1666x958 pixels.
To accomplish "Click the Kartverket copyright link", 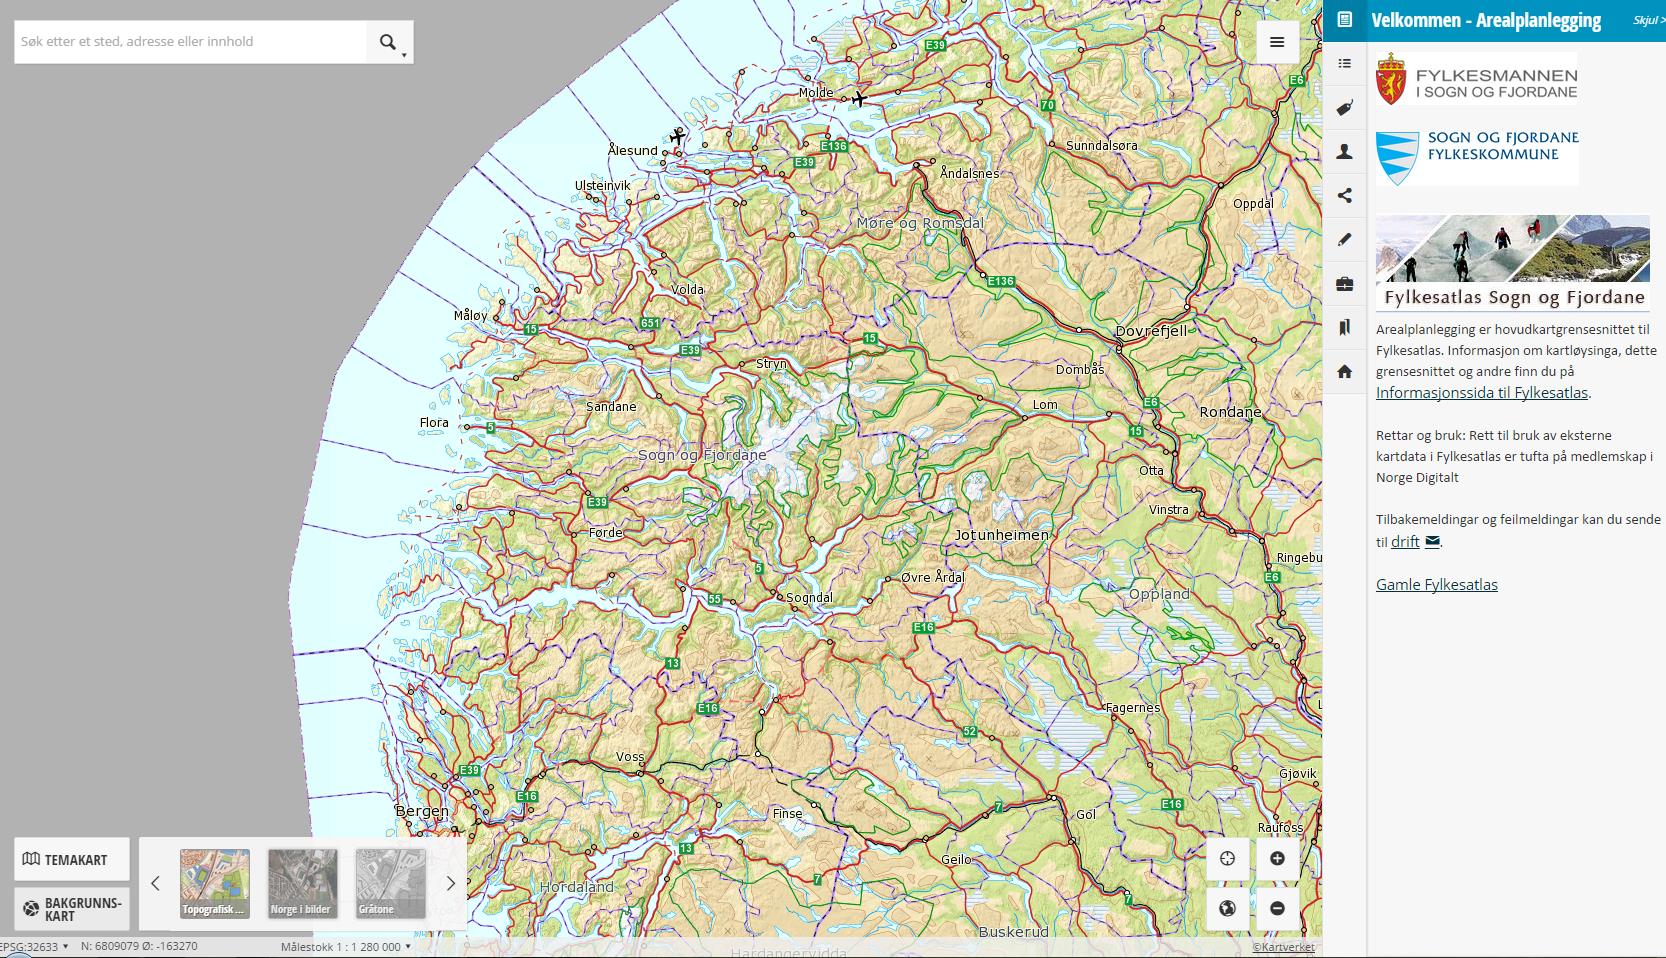I will (x=1284, y=947).
